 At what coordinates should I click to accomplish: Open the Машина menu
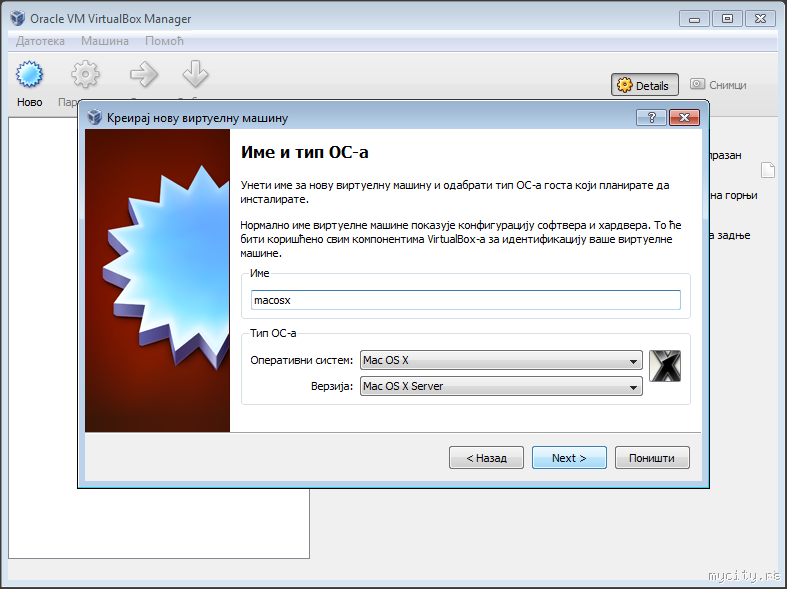coord(105,41)
